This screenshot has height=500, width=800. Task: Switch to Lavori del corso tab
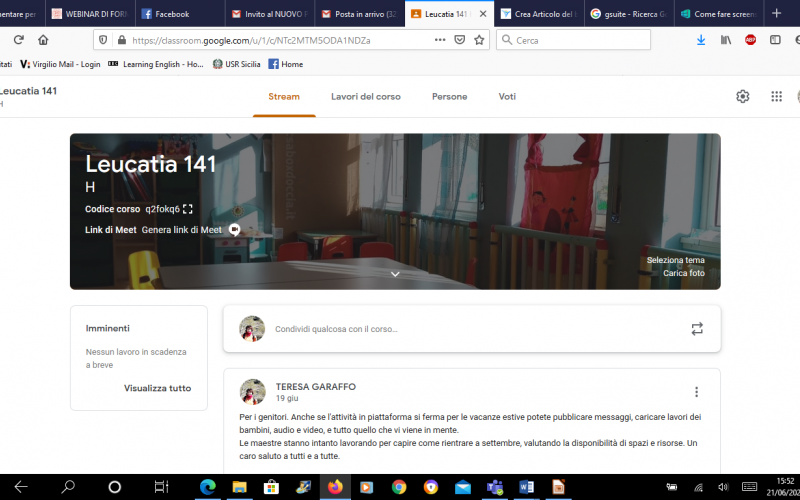366,96
